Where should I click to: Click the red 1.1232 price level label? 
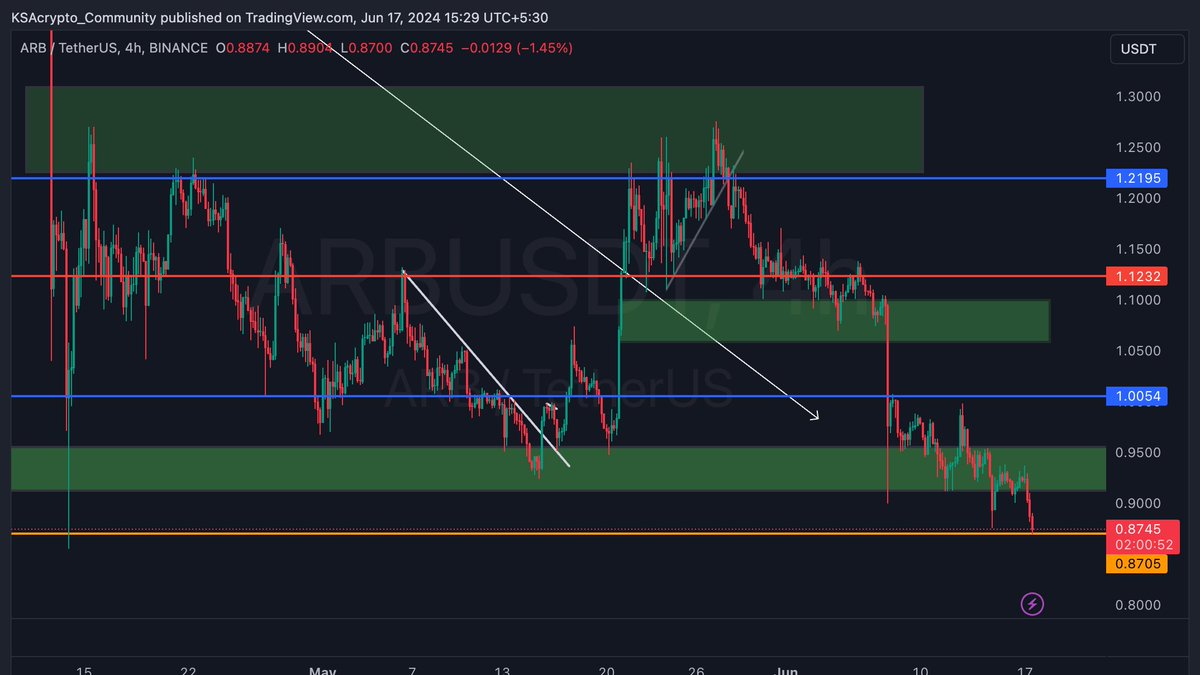pos(1138,276)
